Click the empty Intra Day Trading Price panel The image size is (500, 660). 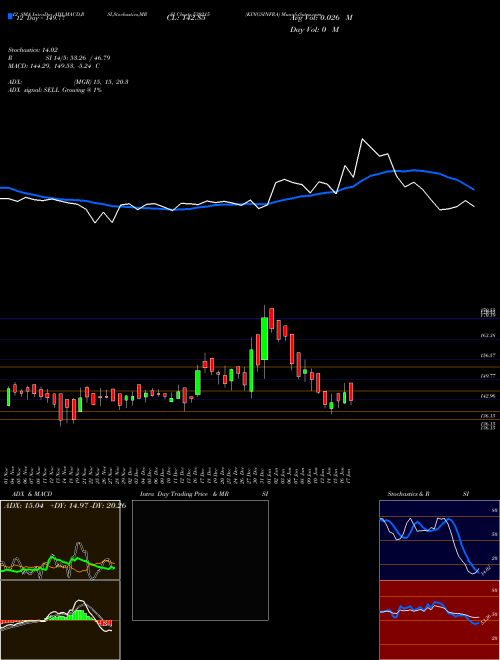pyautogui.click(x=200, y=560)
